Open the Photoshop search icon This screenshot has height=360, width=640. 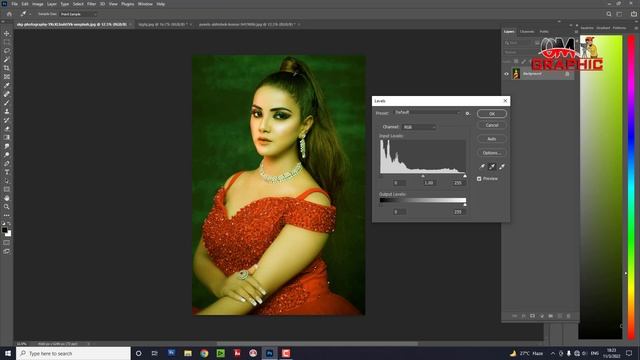[x=609, y=14]
